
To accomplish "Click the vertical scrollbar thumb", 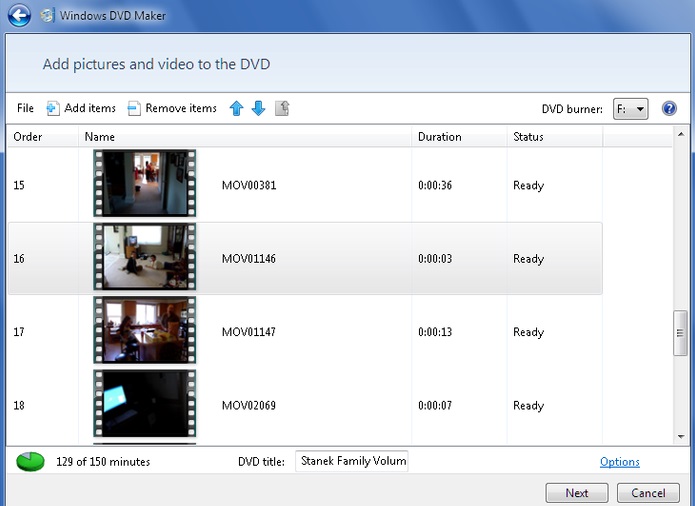I will 680,332.
